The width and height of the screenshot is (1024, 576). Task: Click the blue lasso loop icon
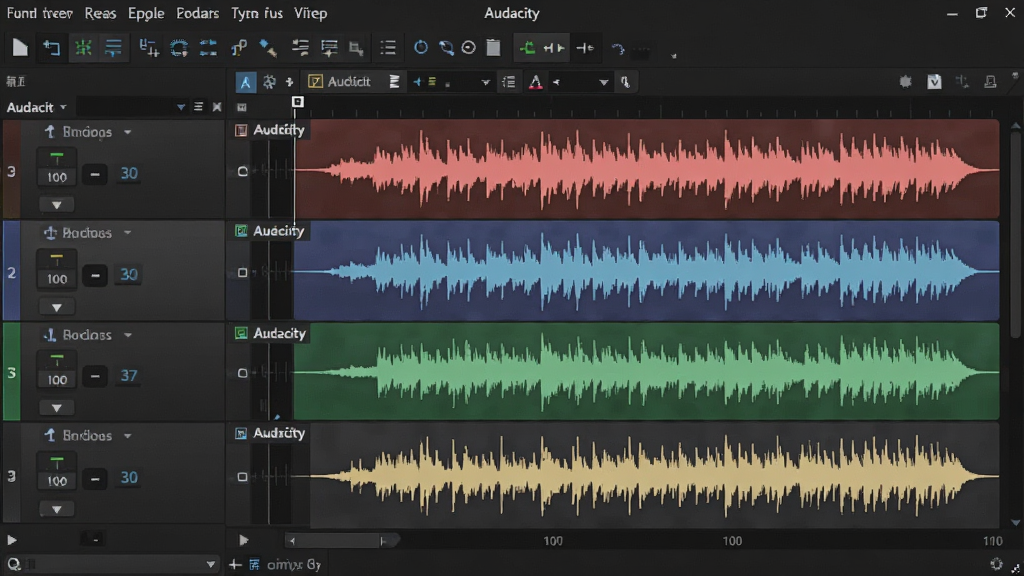(446, 48)
